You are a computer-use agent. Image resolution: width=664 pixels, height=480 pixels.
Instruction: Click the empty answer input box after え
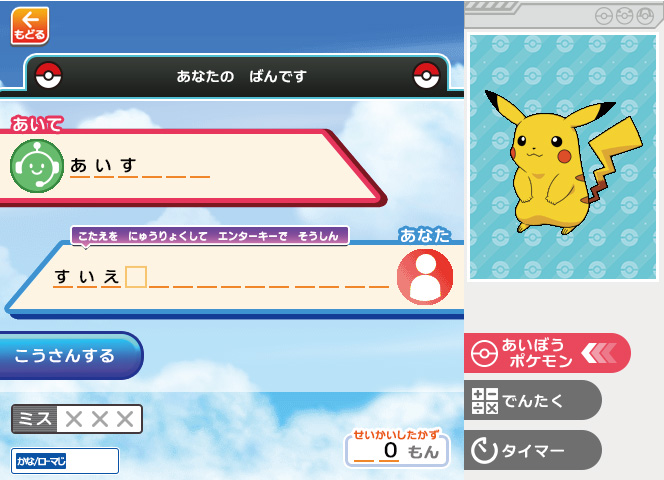pos(136,277)
